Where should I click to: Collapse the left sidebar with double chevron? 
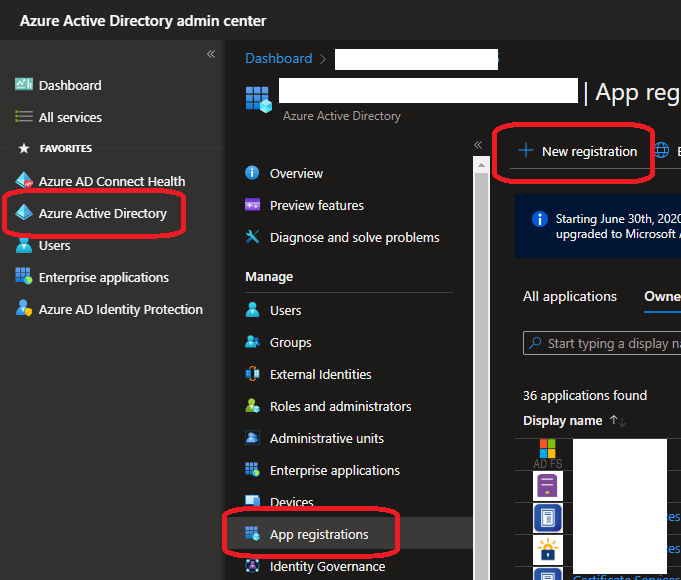click(211, 54)
